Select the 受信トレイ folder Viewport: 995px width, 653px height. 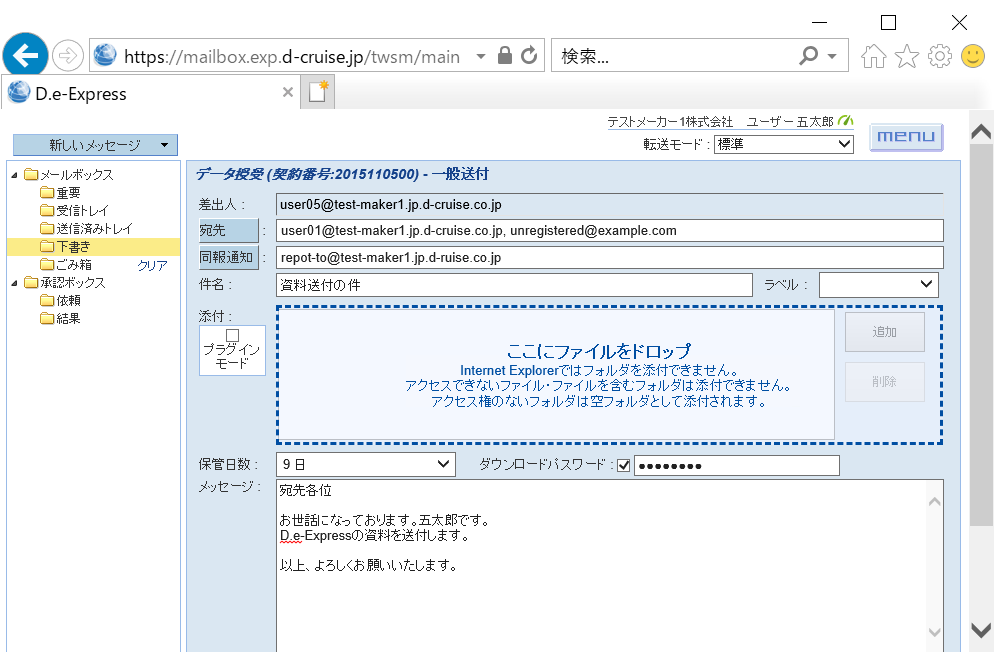pos(82,211)
